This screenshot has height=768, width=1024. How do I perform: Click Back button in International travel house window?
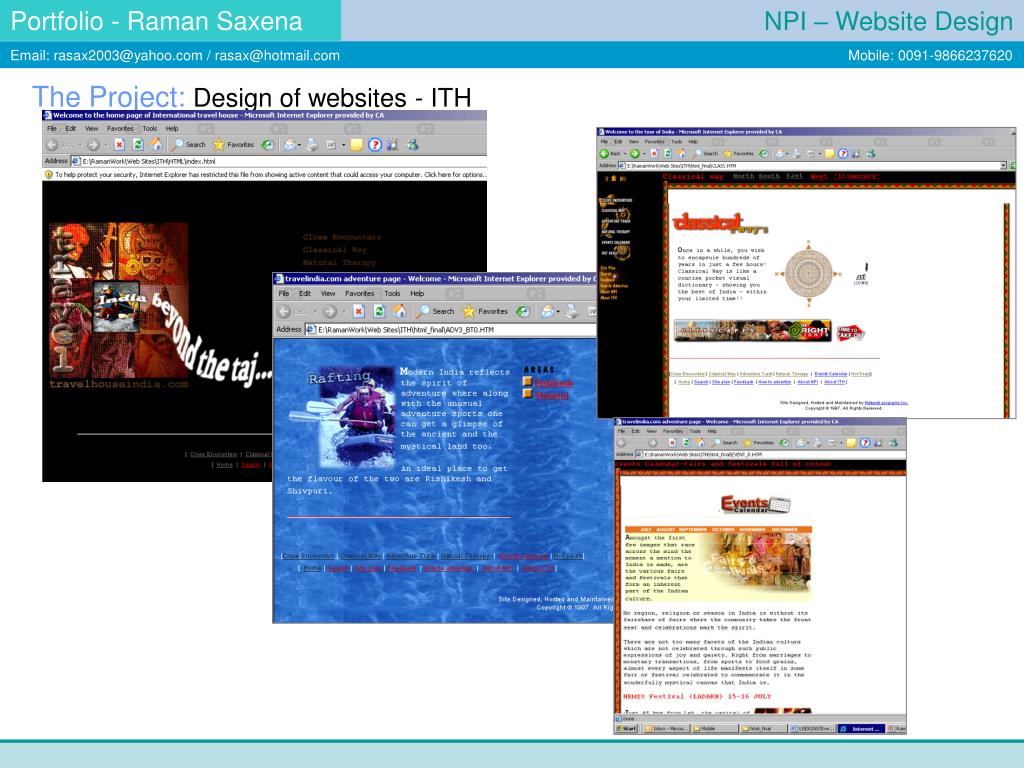[x=59, y=144]
